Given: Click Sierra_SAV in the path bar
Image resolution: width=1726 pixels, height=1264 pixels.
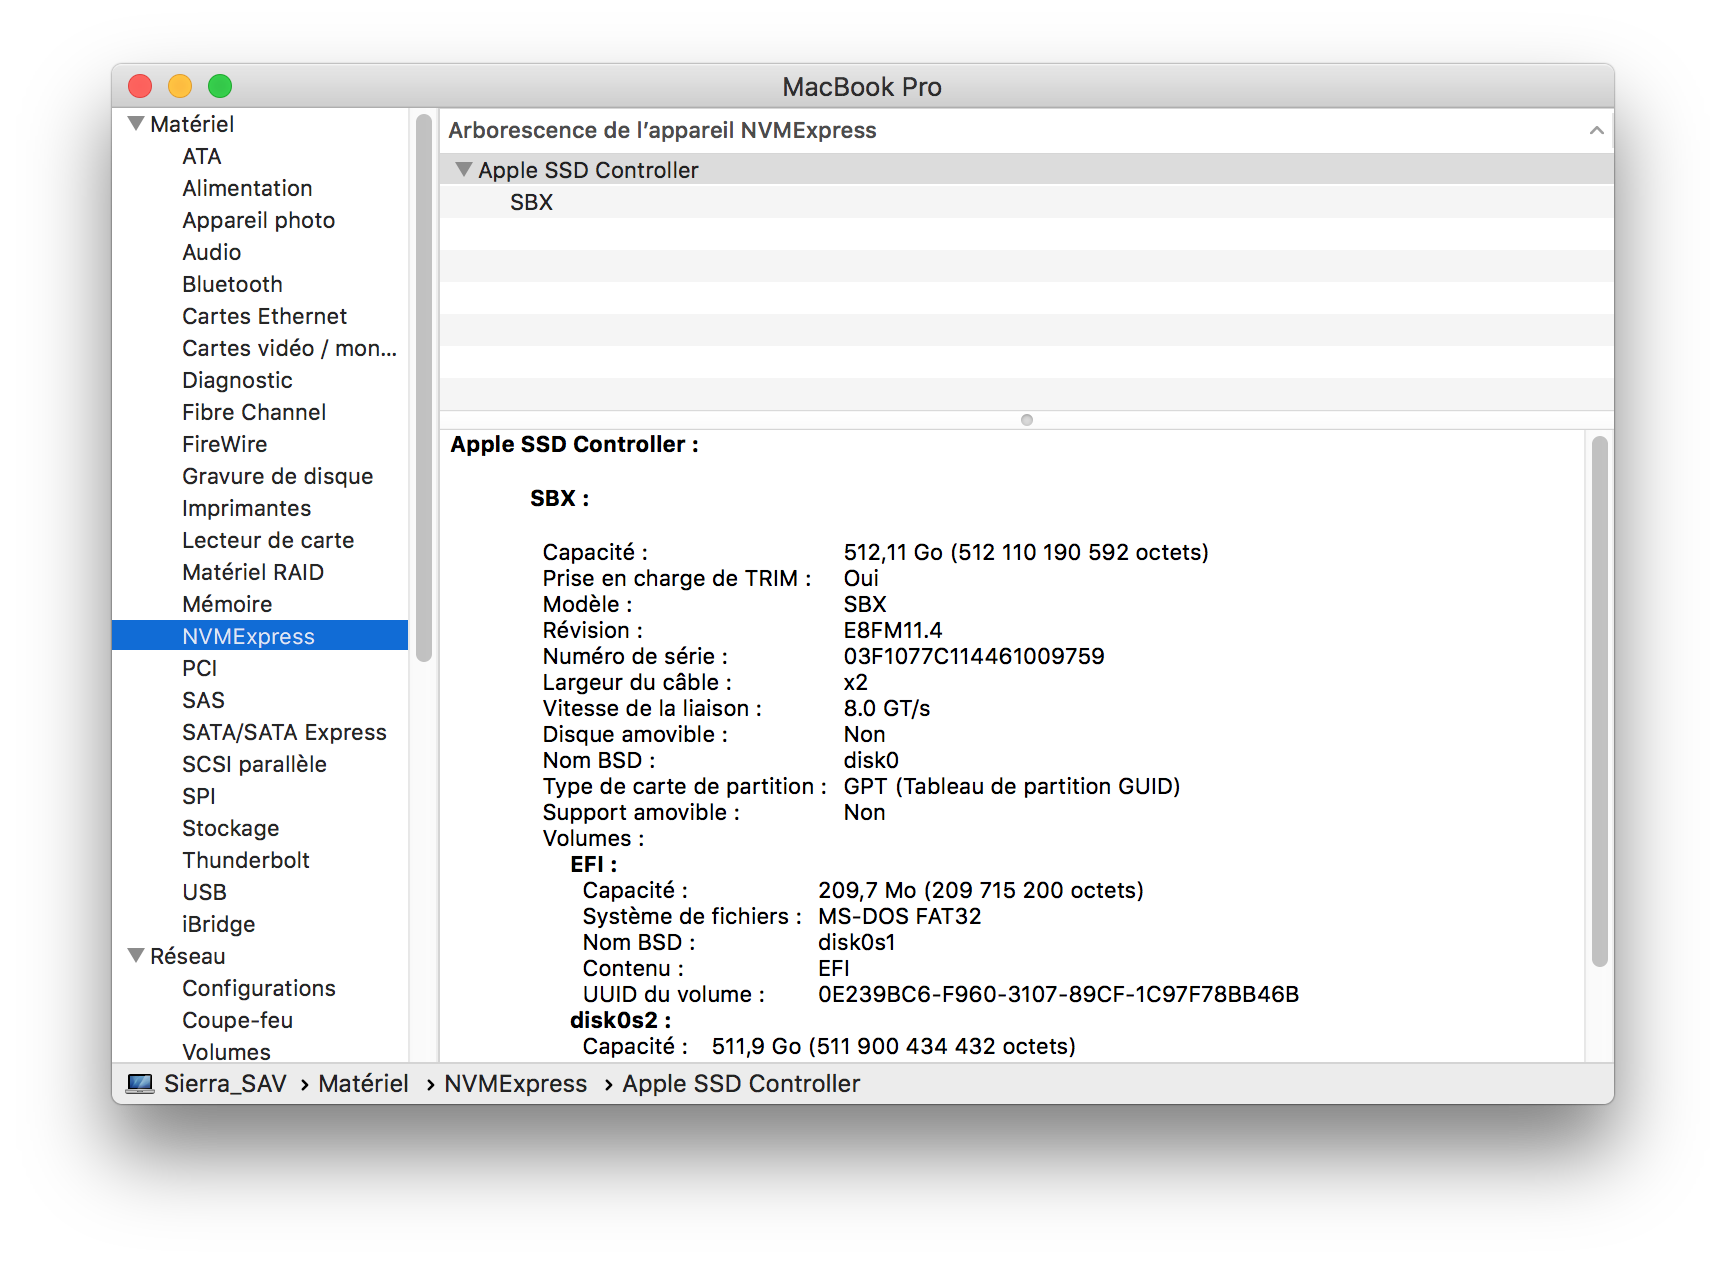Looking at the screenshot, I should tap(225, 1084).
